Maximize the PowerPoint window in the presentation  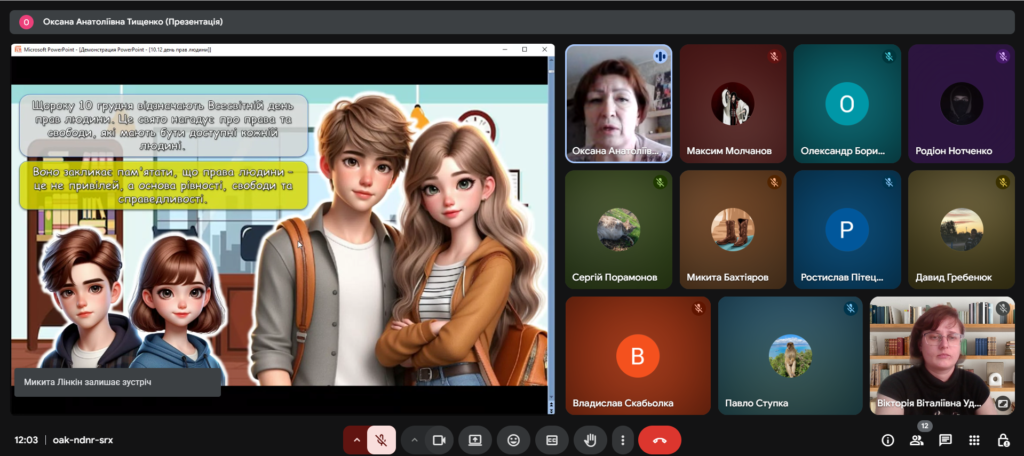coord(524,49)
